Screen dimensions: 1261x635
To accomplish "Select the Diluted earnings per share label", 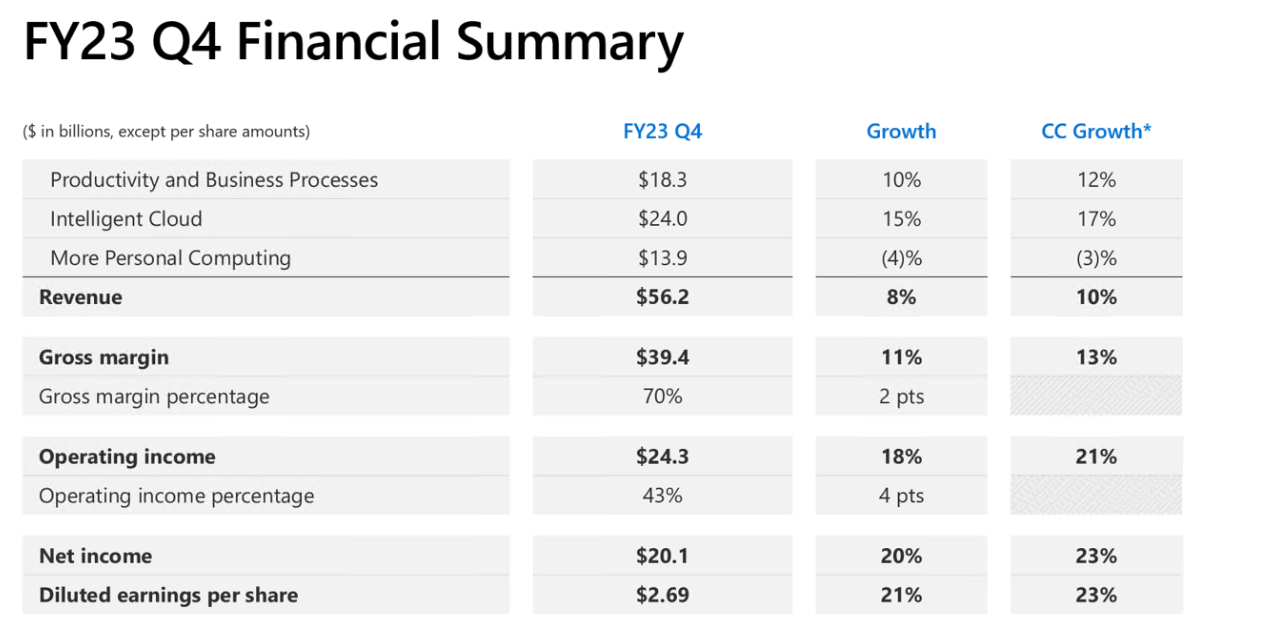I will pyautogui.click(x=168, y=595).
